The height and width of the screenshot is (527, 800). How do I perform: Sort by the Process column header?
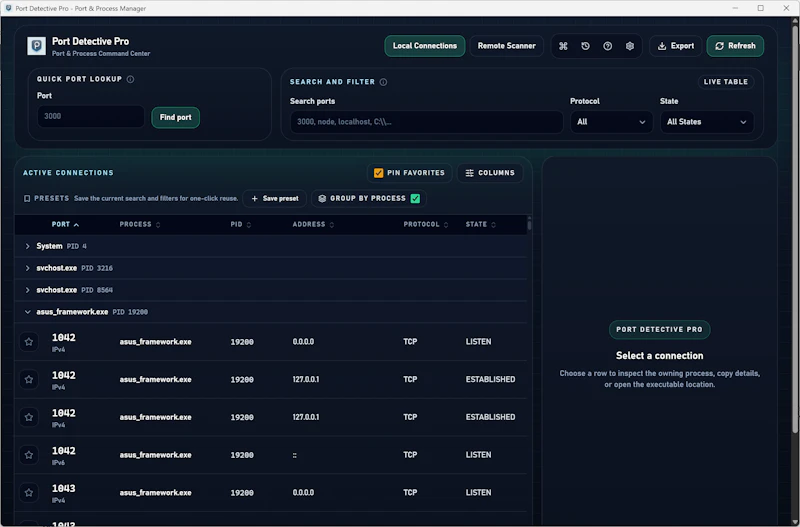coord(140,224)
